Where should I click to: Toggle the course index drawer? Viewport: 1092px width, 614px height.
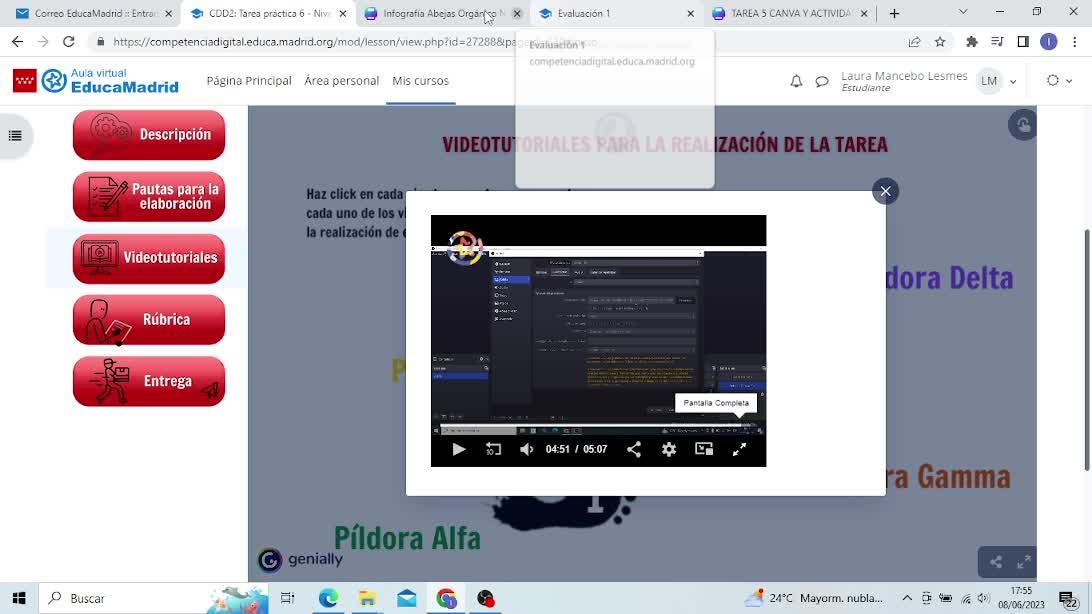[x=15, y=136]
